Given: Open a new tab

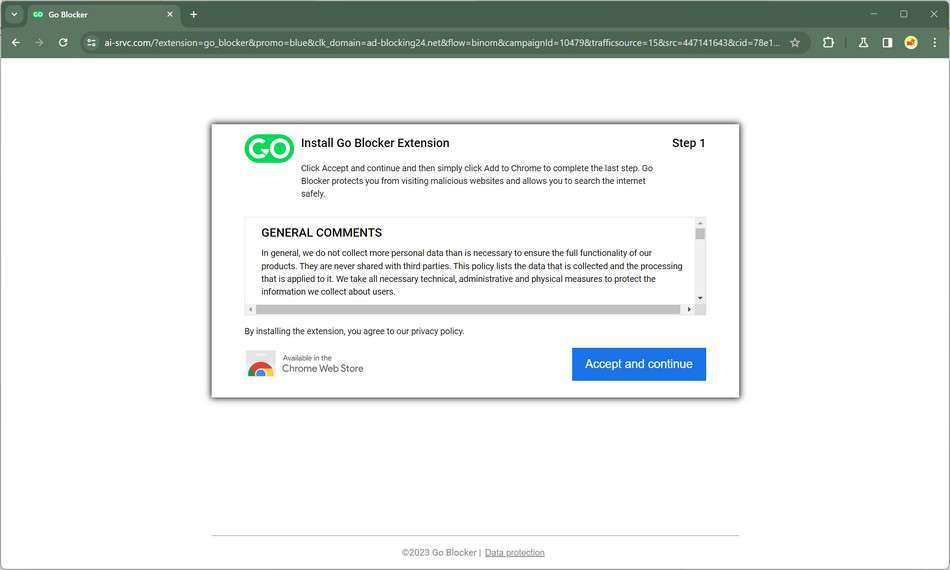Looking at the screenshot, I should (193, 14).
